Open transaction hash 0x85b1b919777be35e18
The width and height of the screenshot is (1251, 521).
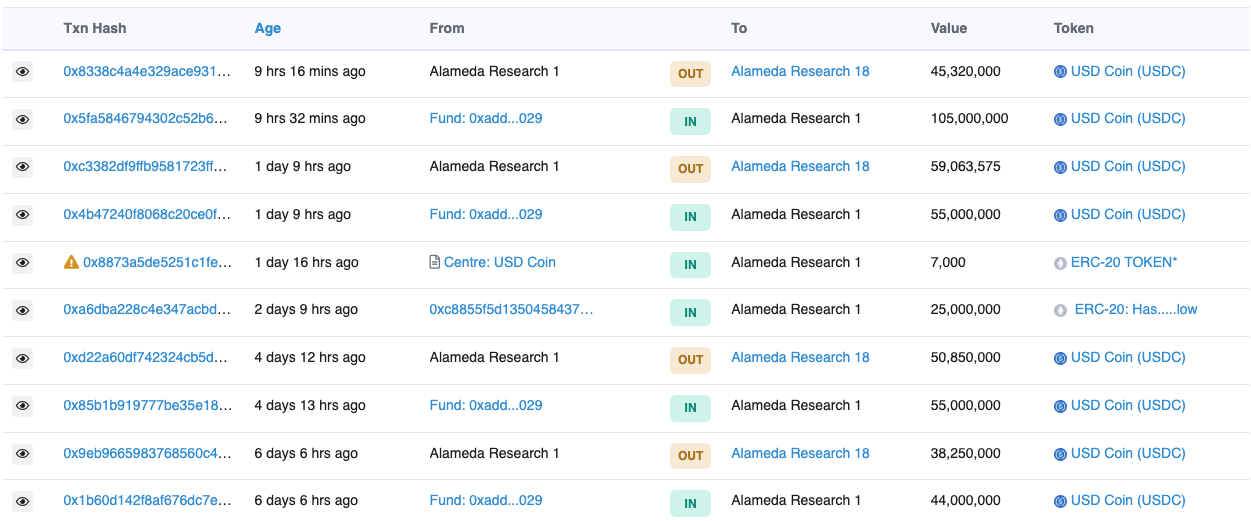[147, 405]
